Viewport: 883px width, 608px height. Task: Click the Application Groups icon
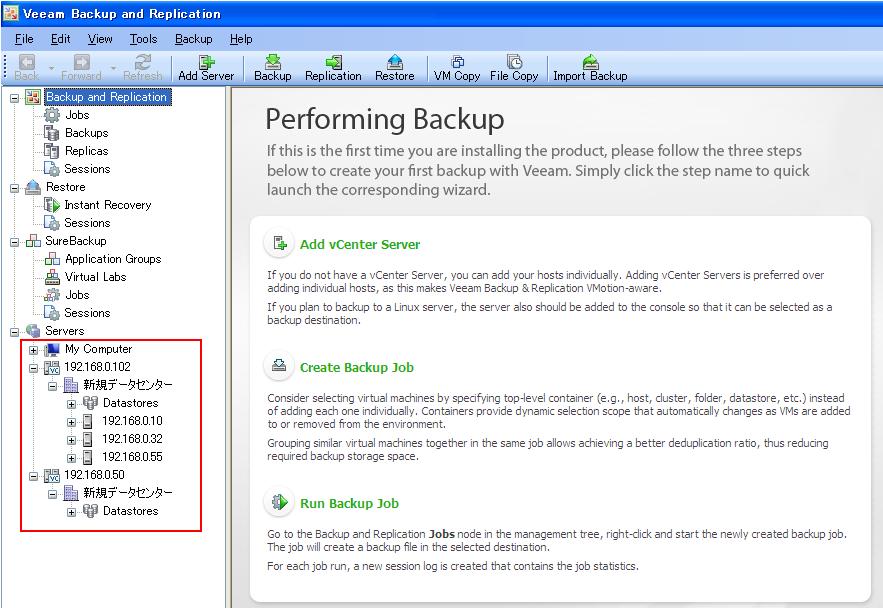[52, 259]
